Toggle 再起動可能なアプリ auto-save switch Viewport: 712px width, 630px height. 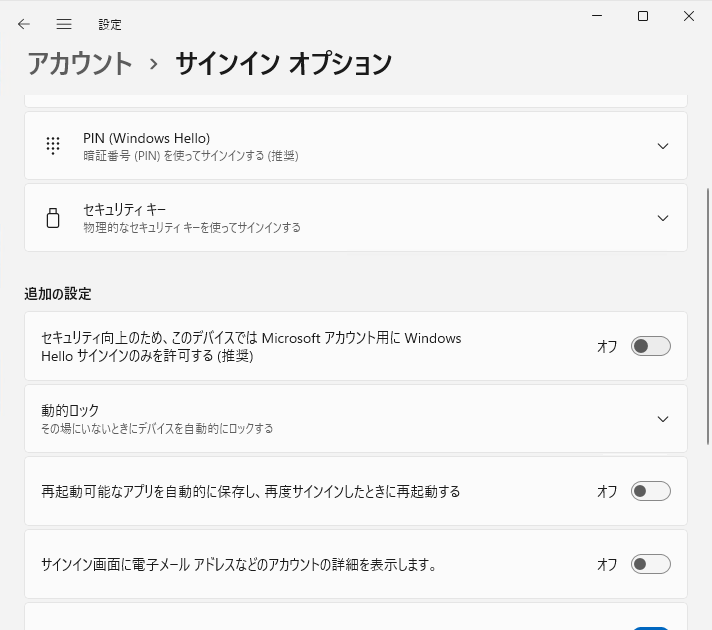(651, 491)
